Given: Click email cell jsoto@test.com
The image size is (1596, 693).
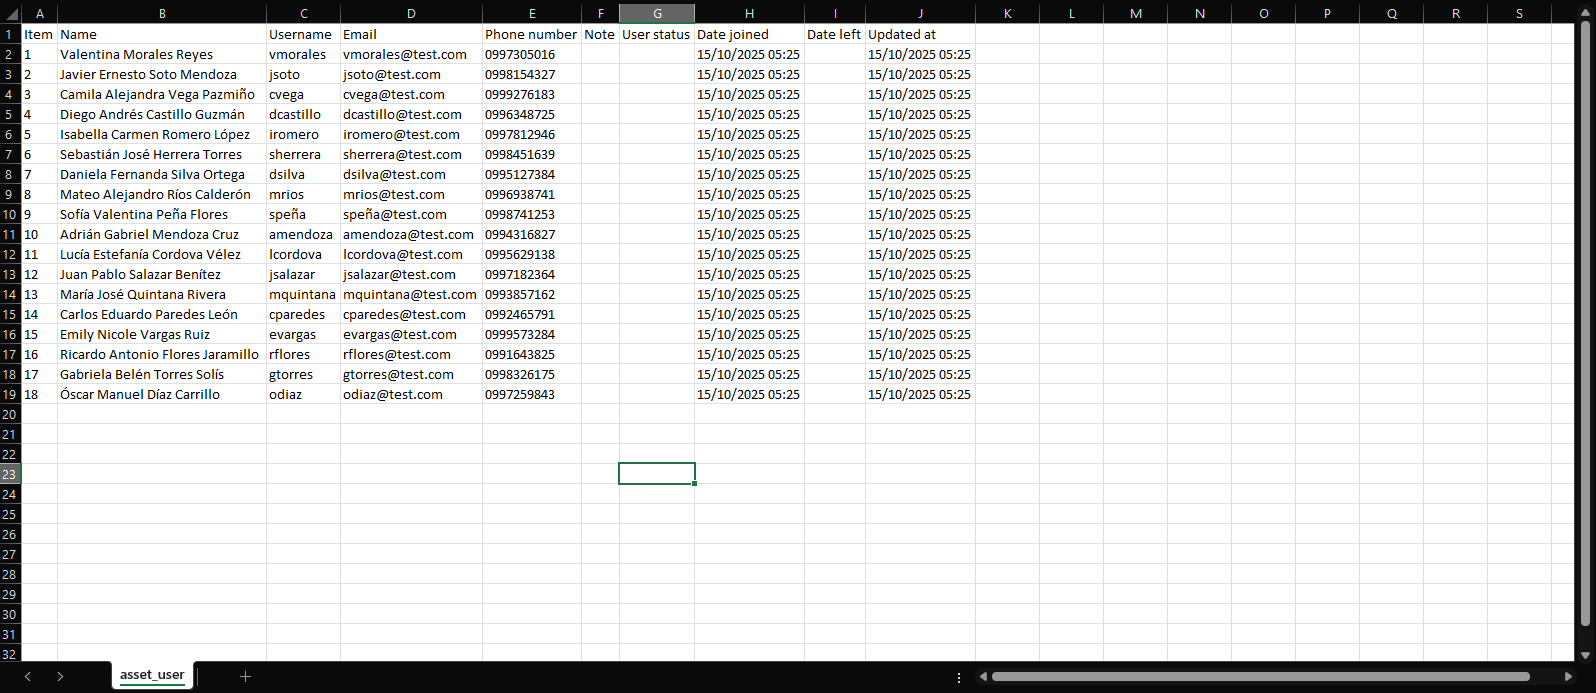Looking at the screenshot, I should (x=392, y=74).
